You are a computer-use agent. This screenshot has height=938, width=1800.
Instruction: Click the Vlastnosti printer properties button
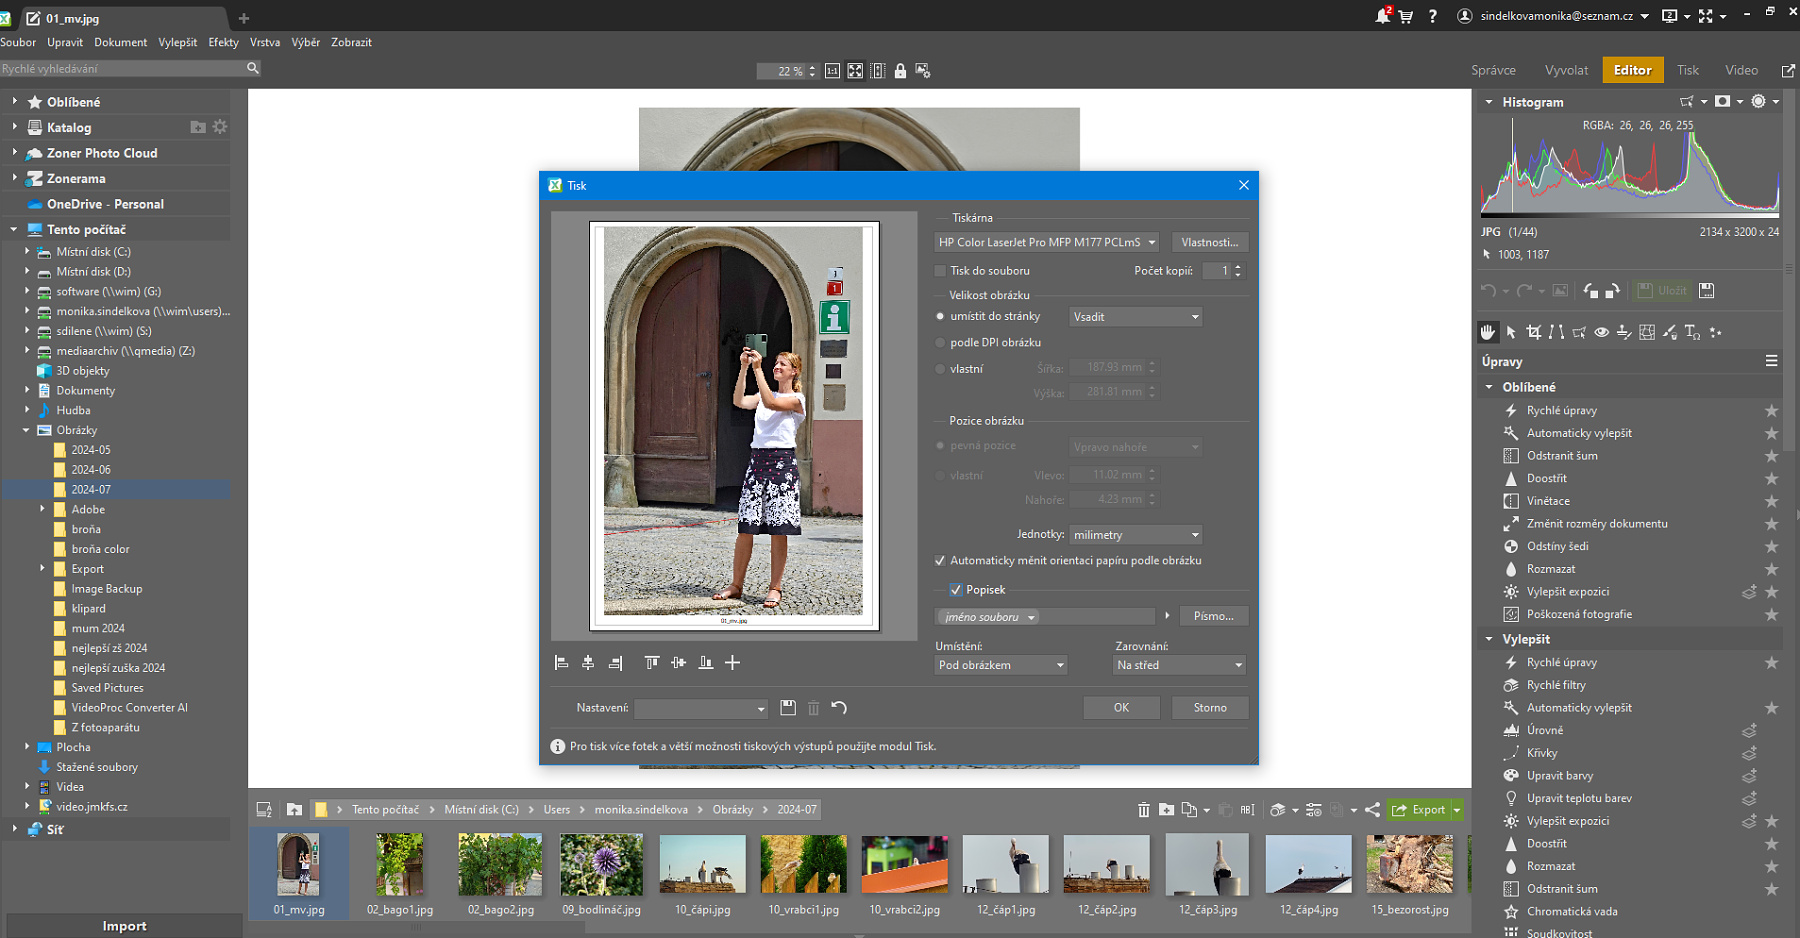[1209, 242]
